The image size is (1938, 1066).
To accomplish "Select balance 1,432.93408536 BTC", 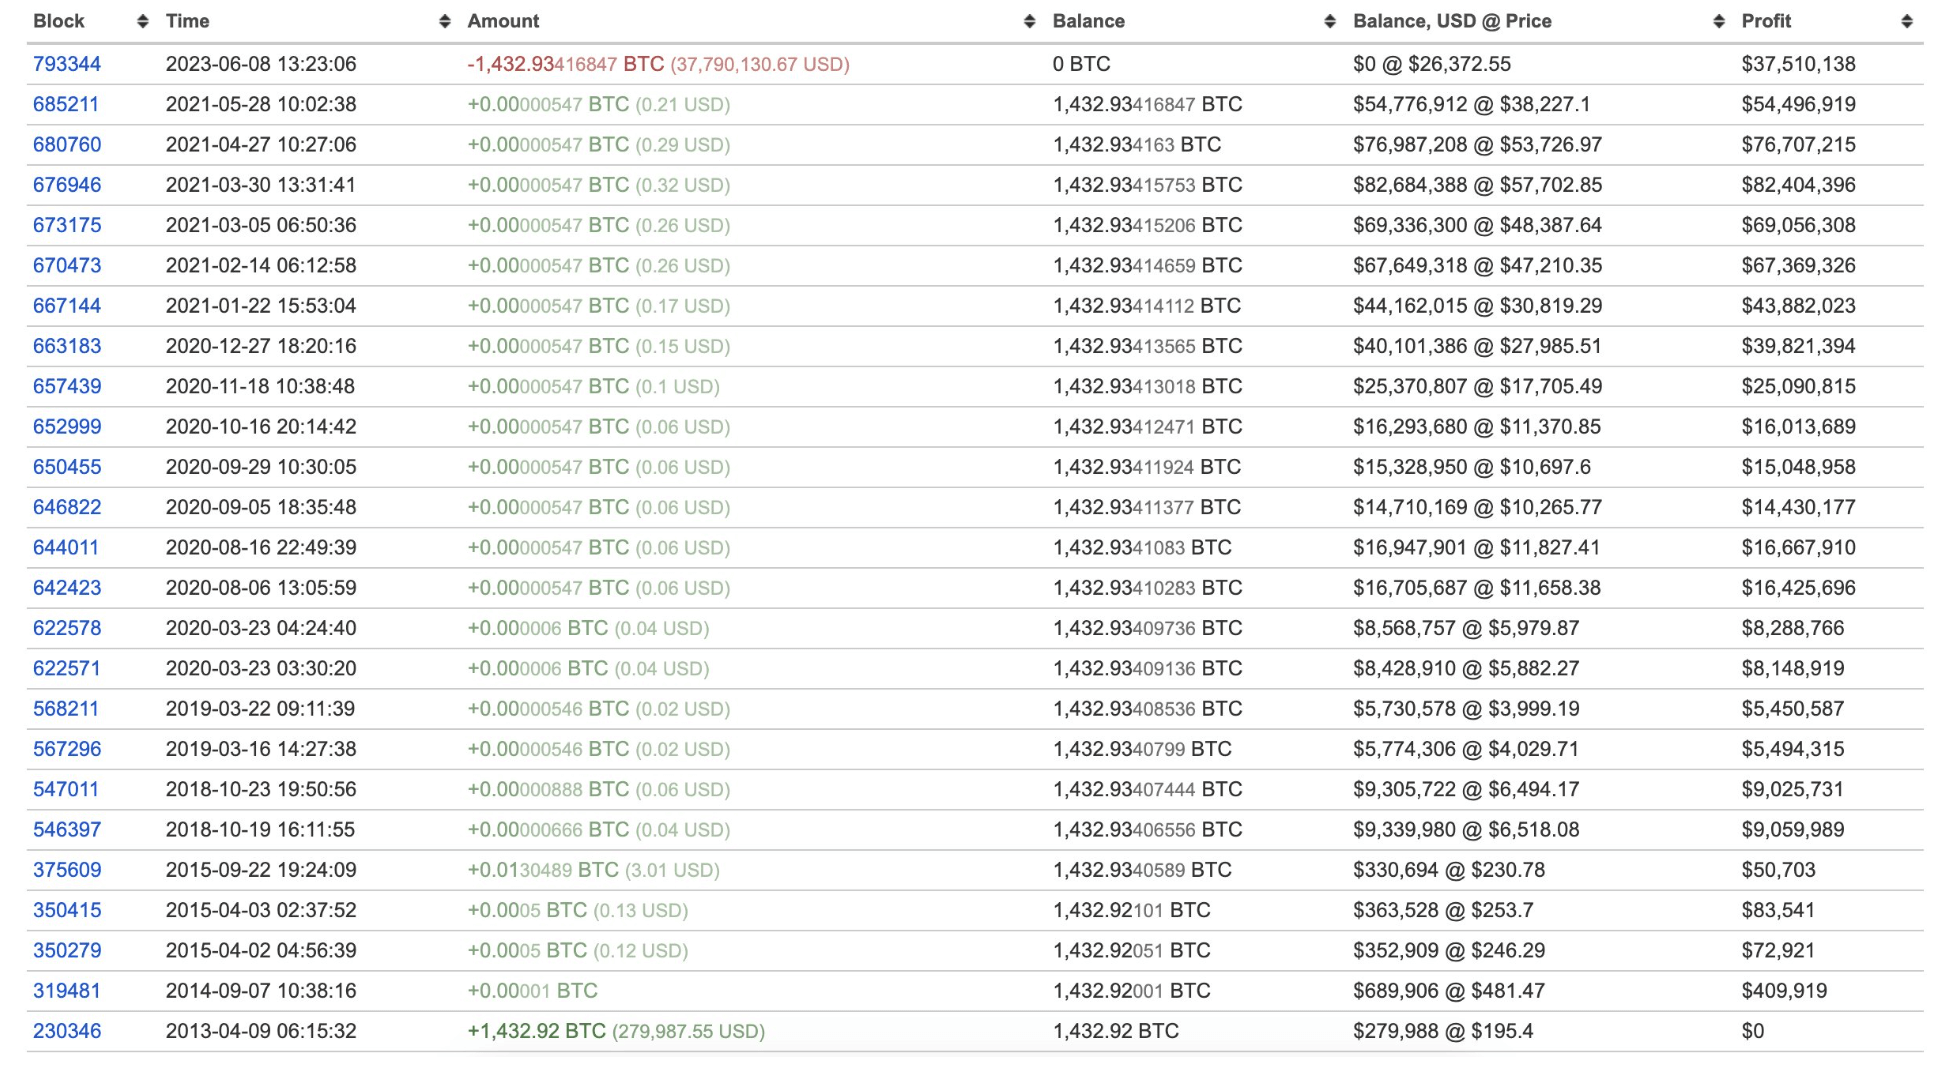I will tap(1148, 709).
